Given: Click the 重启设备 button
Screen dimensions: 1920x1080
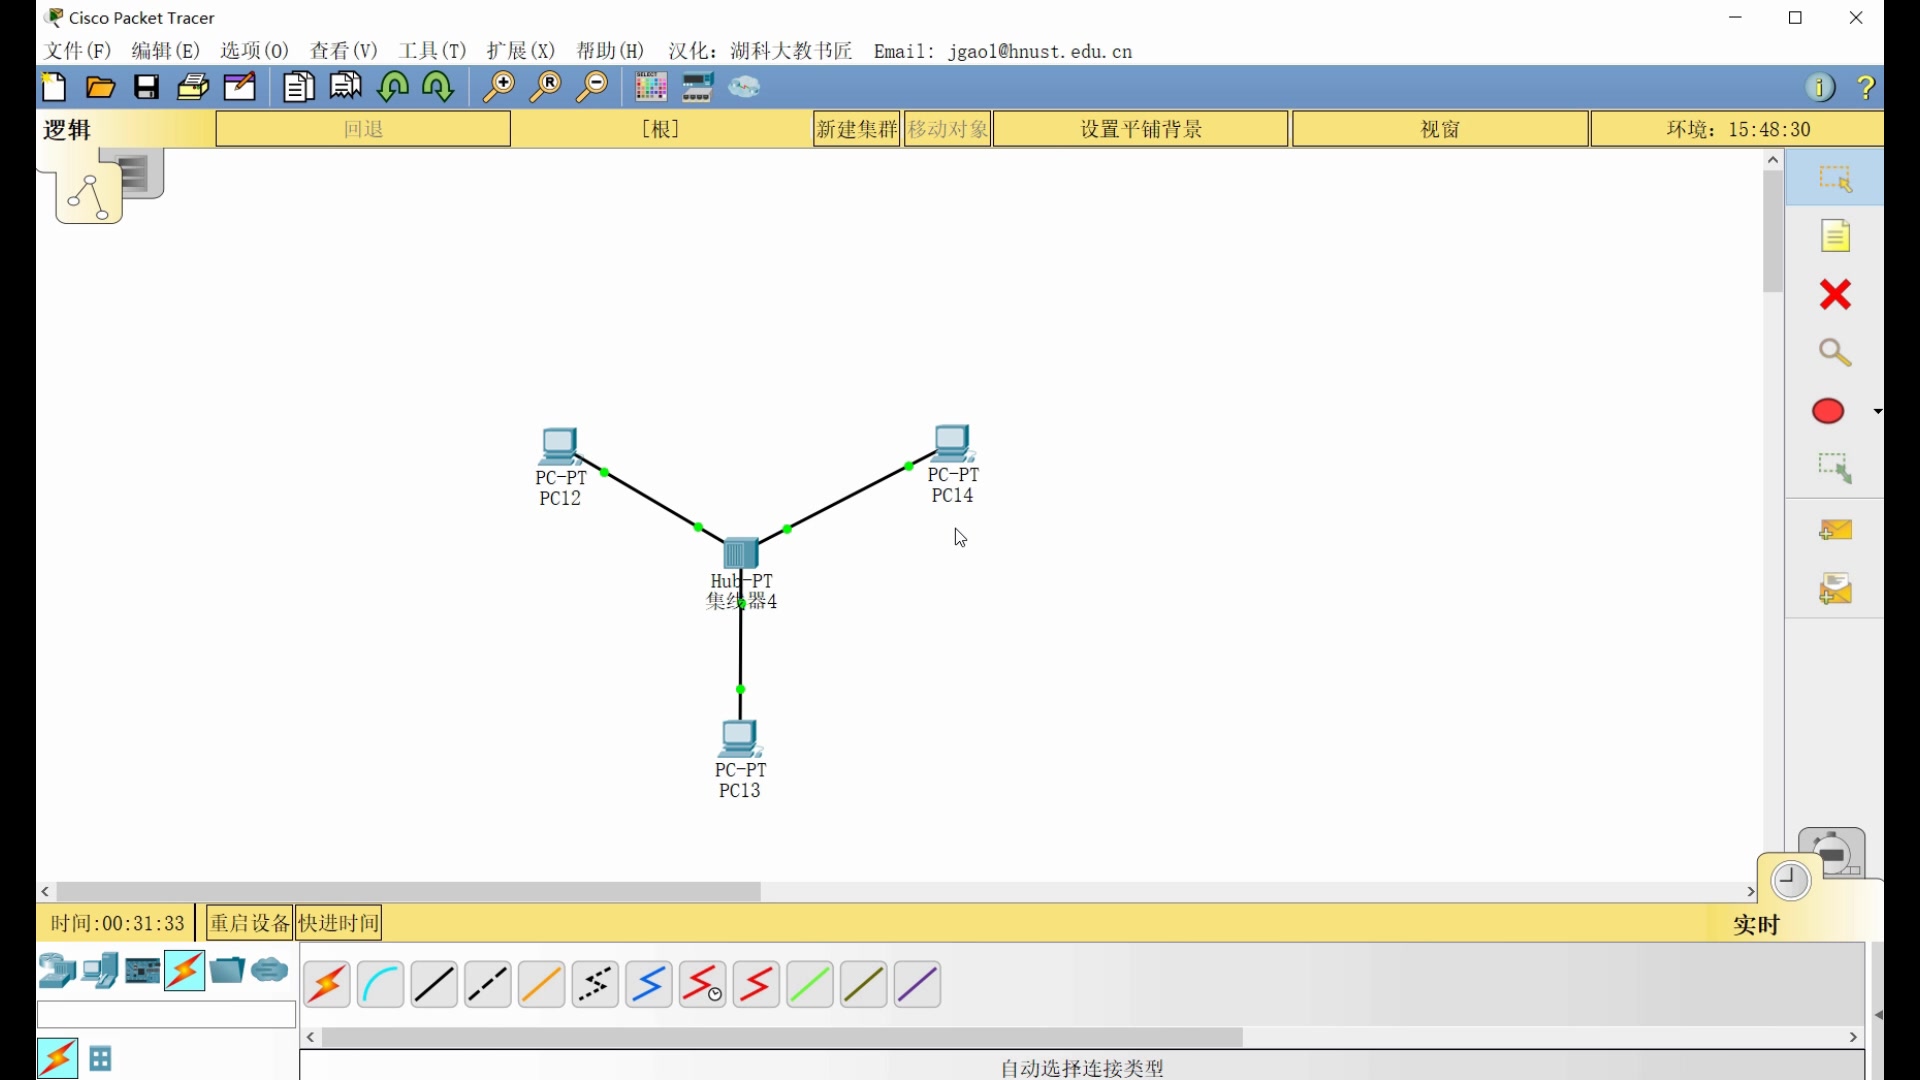Looking at the screenshot, I should coord(249,923).
